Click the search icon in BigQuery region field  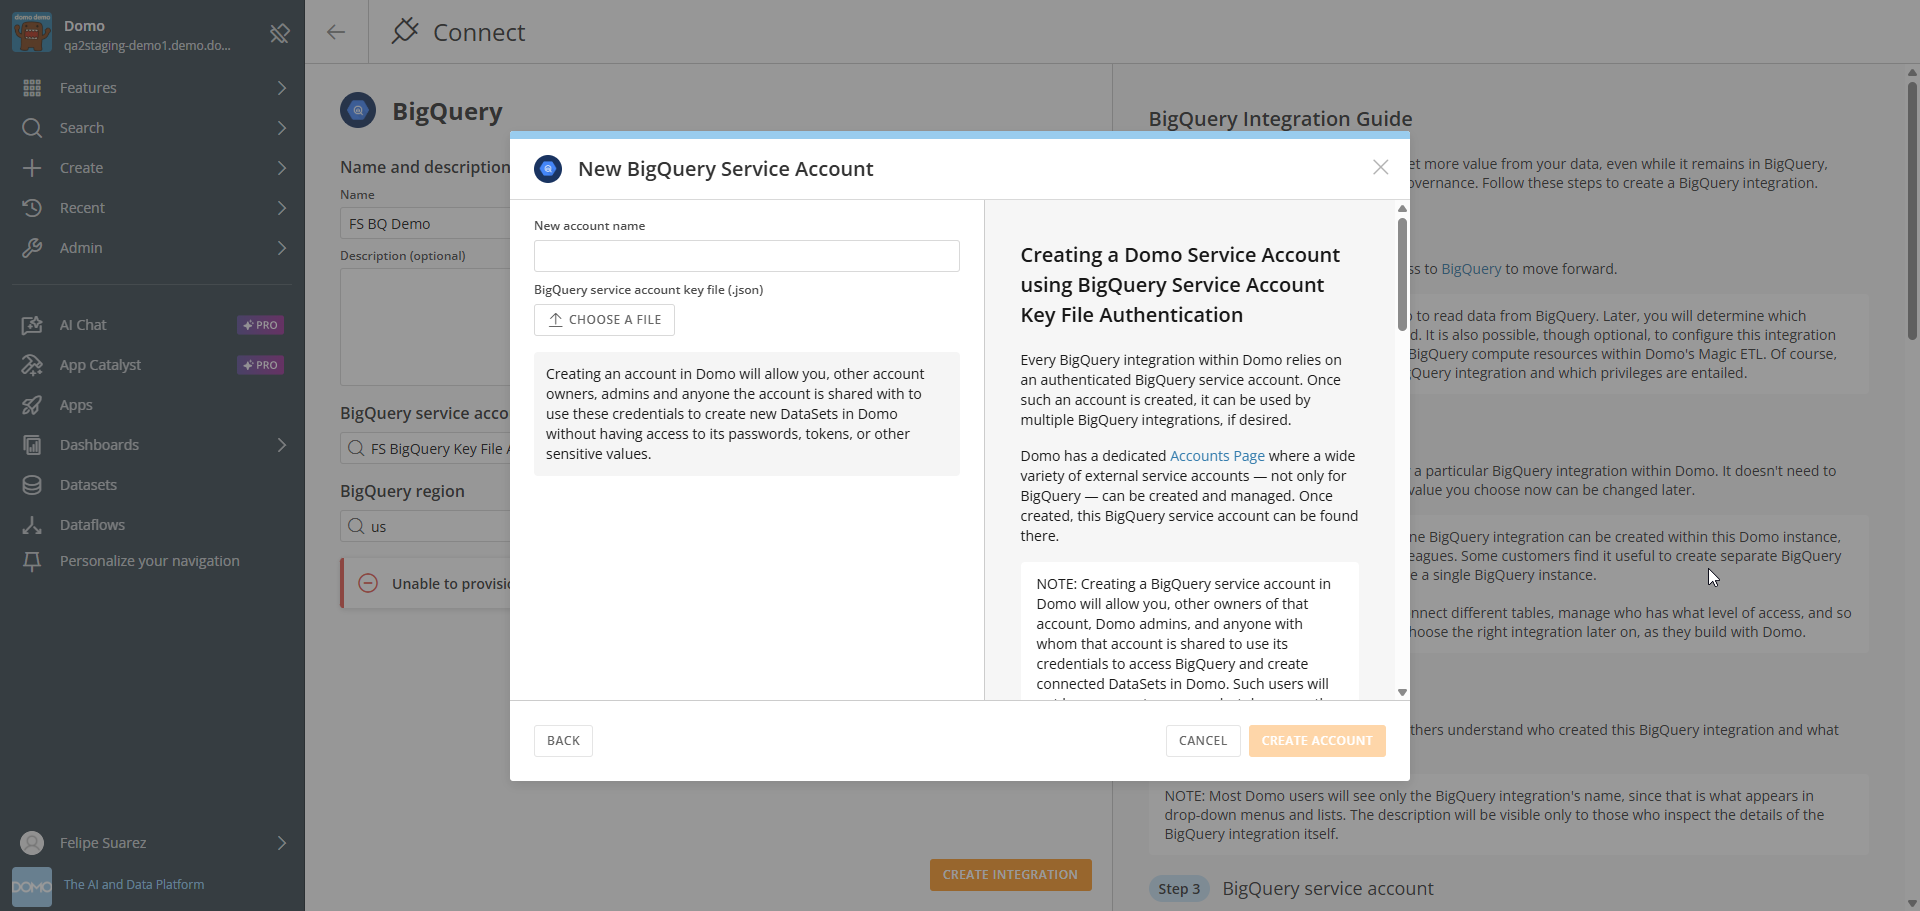point(356,526)
